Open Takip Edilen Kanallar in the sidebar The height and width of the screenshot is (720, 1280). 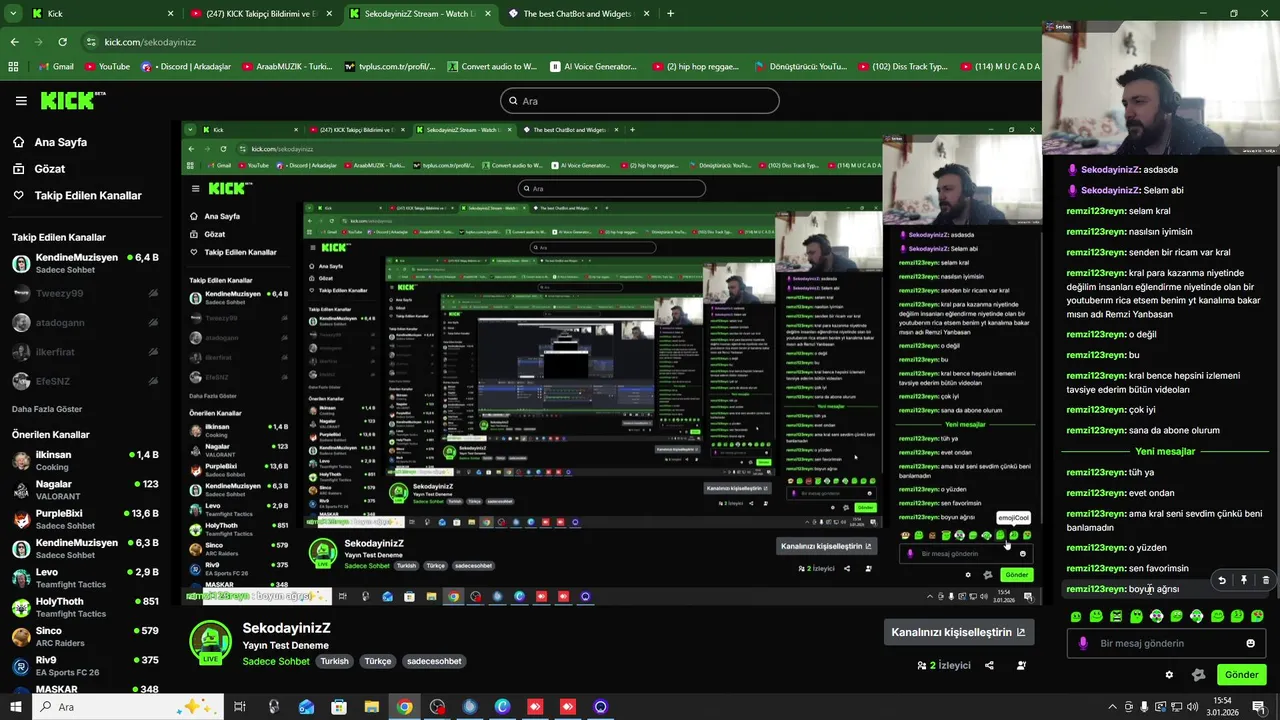tap(77, 195)
